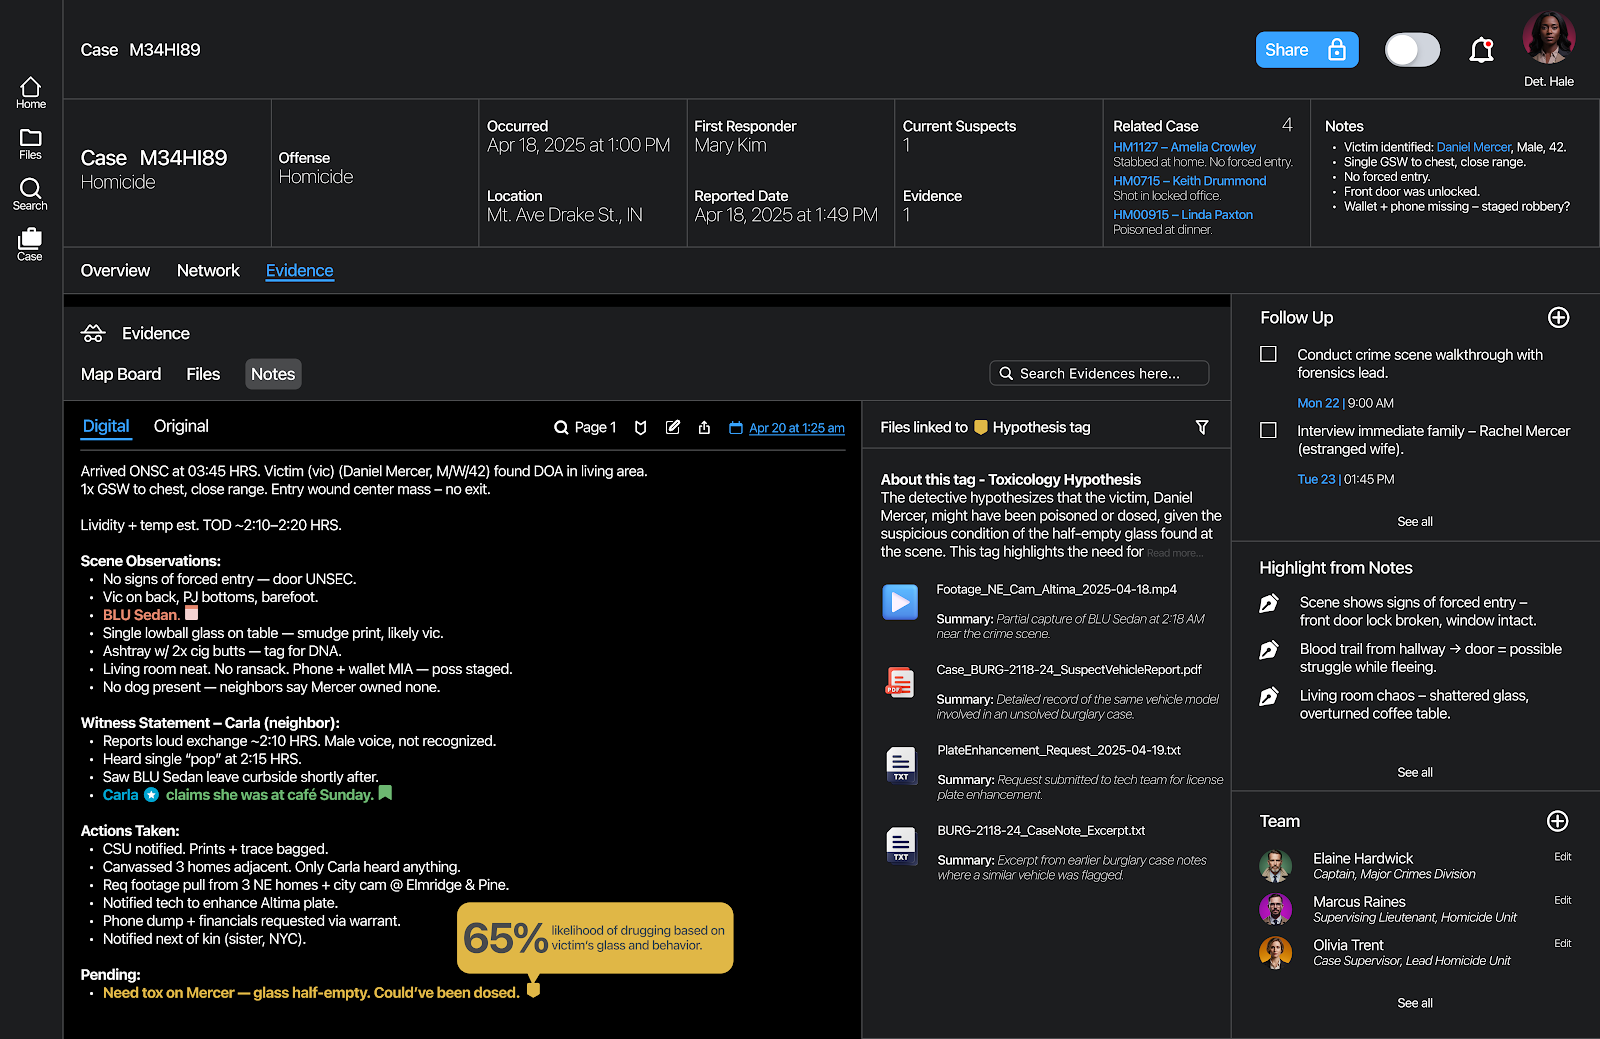Viewport: 1600px width, 1039px height.
Task: Open PlateEnhancement_Request txt file icon
Action: (x=901, y=765)
